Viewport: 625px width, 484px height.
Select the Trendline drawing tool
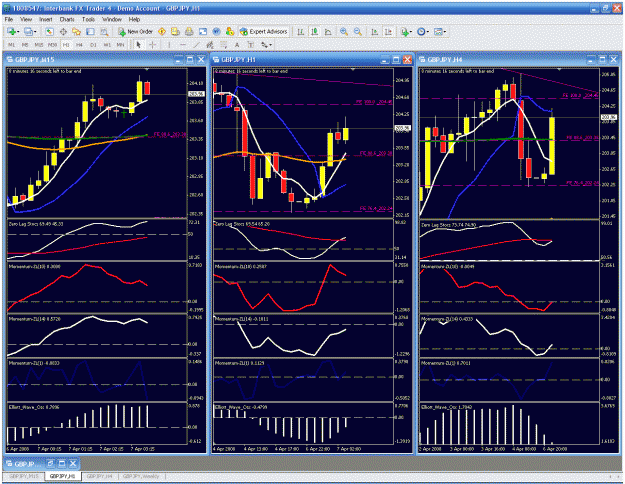click(x=197, y=45)
